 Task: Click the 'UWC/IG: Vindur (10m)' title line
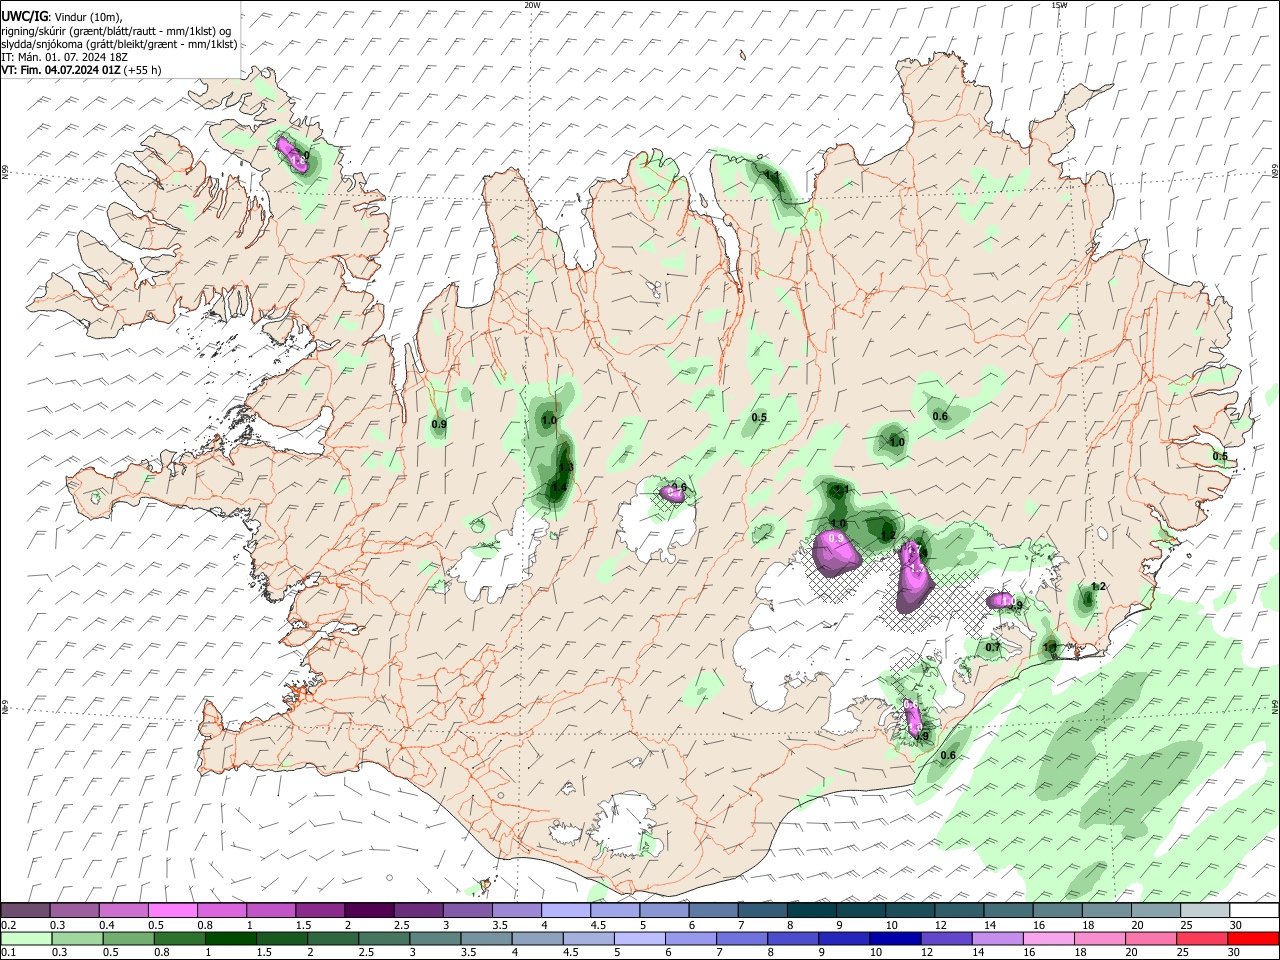coord(61,16)
